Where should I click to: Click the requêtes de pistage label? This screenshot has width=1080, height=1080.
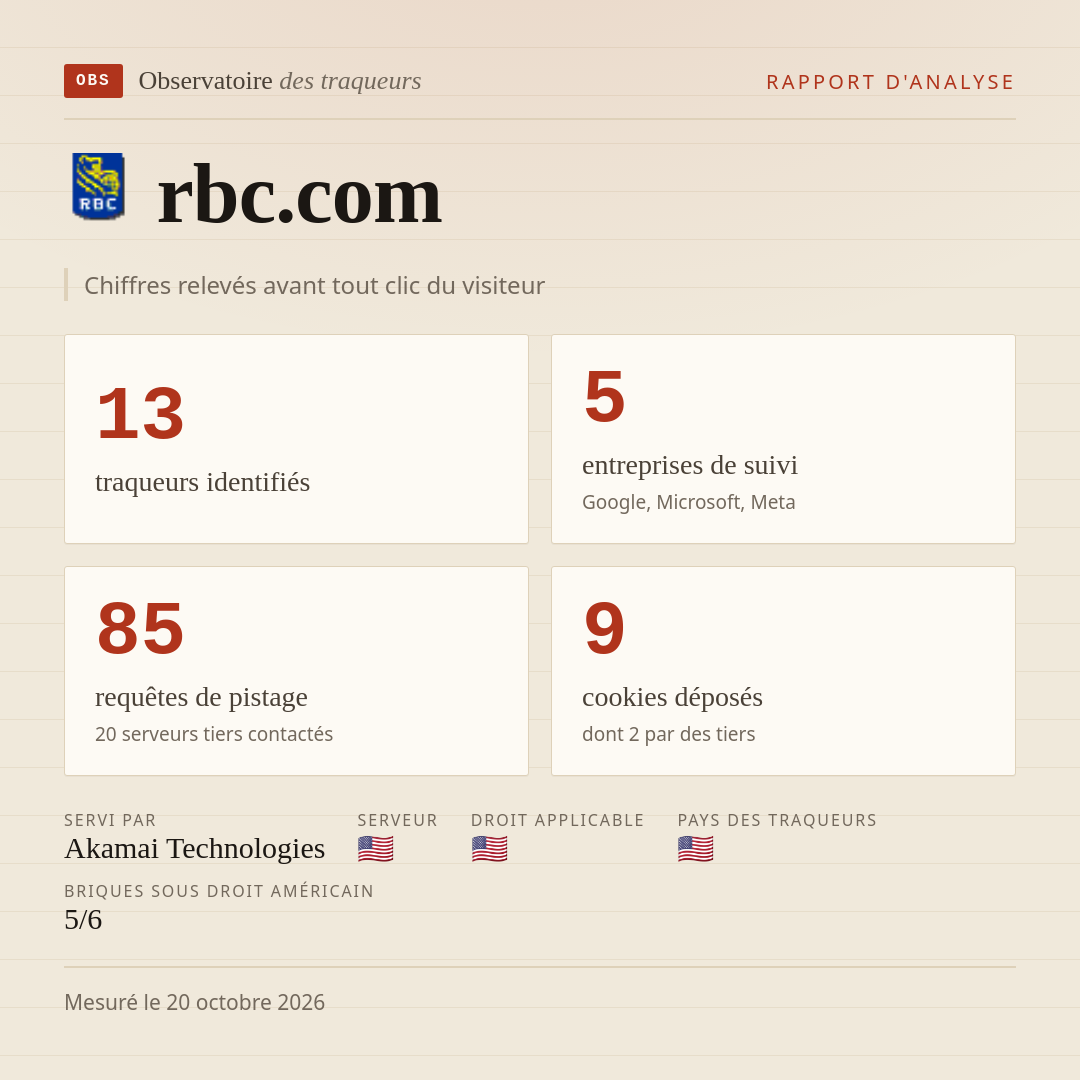click(201, 698)
